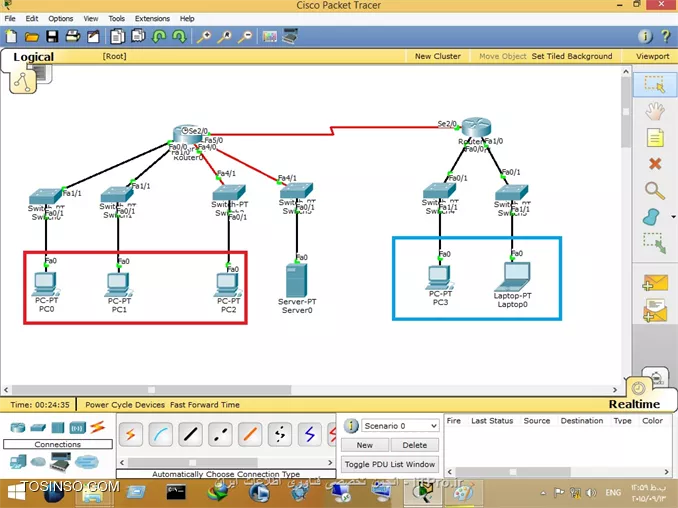Select the Hubs device category icon

point(58,428)
